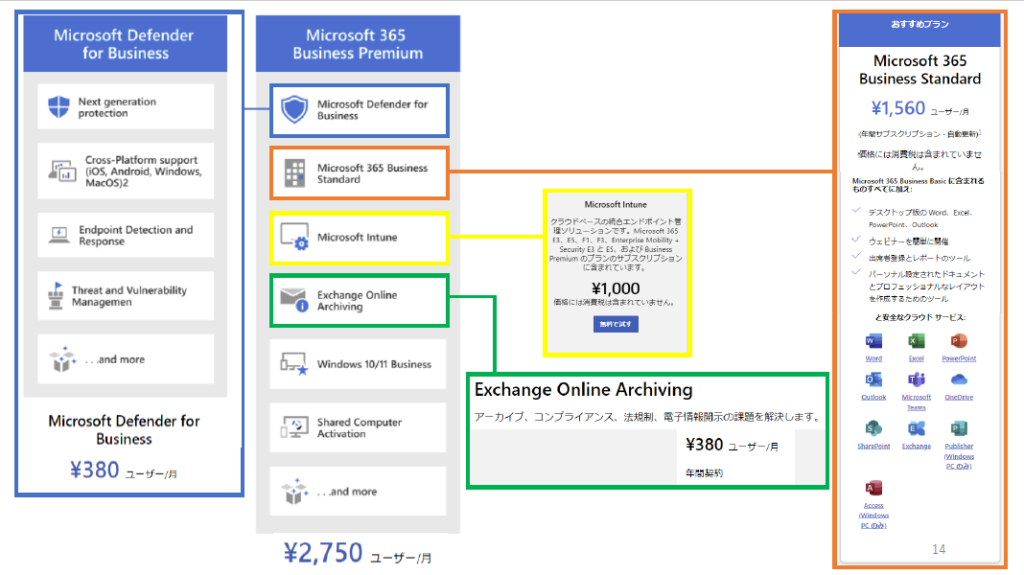Click the "Shared Computer Activation" label
Viewport: 1024px width, 575px height.
coord(359,427)
